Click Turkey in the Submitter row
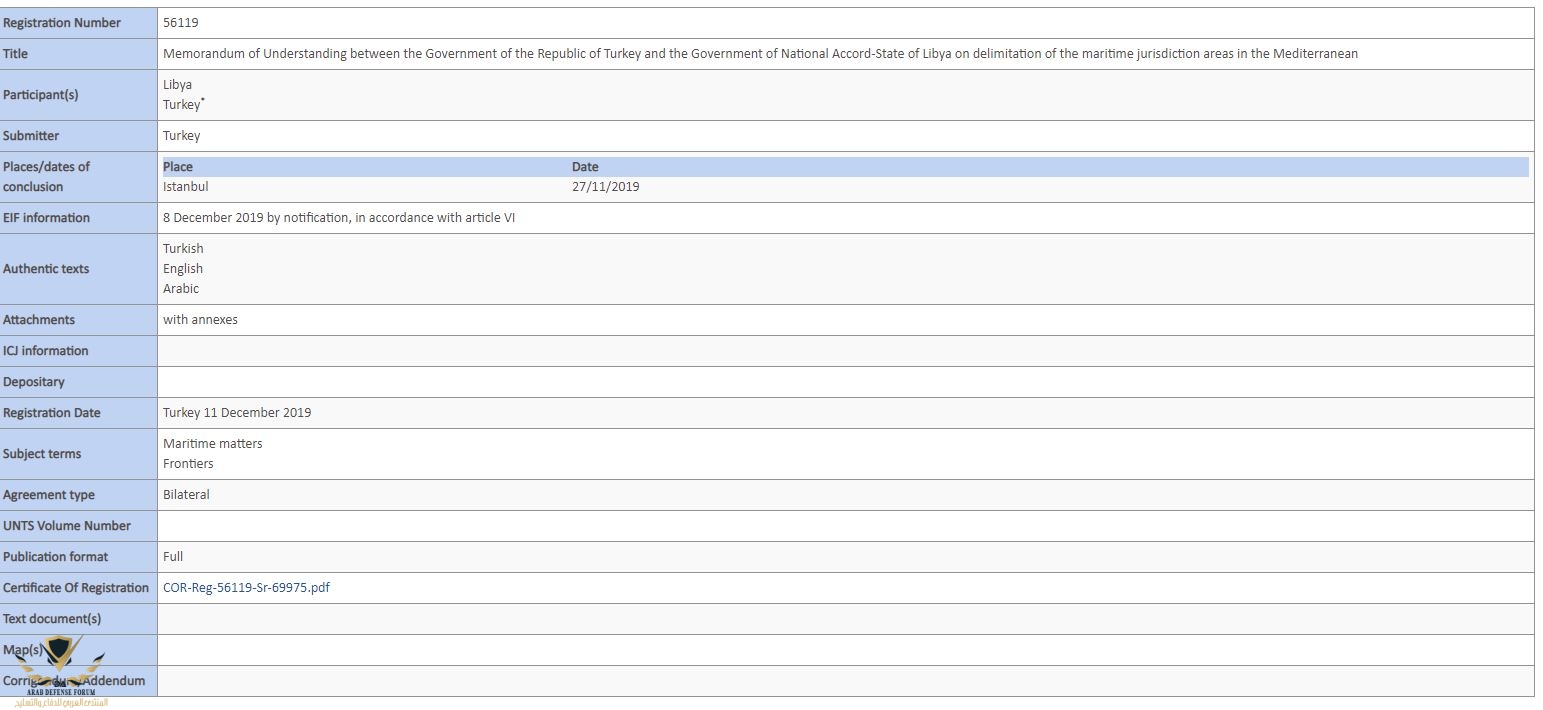Viewport: 1543px width, 710px height. click(x=181, y=136)
